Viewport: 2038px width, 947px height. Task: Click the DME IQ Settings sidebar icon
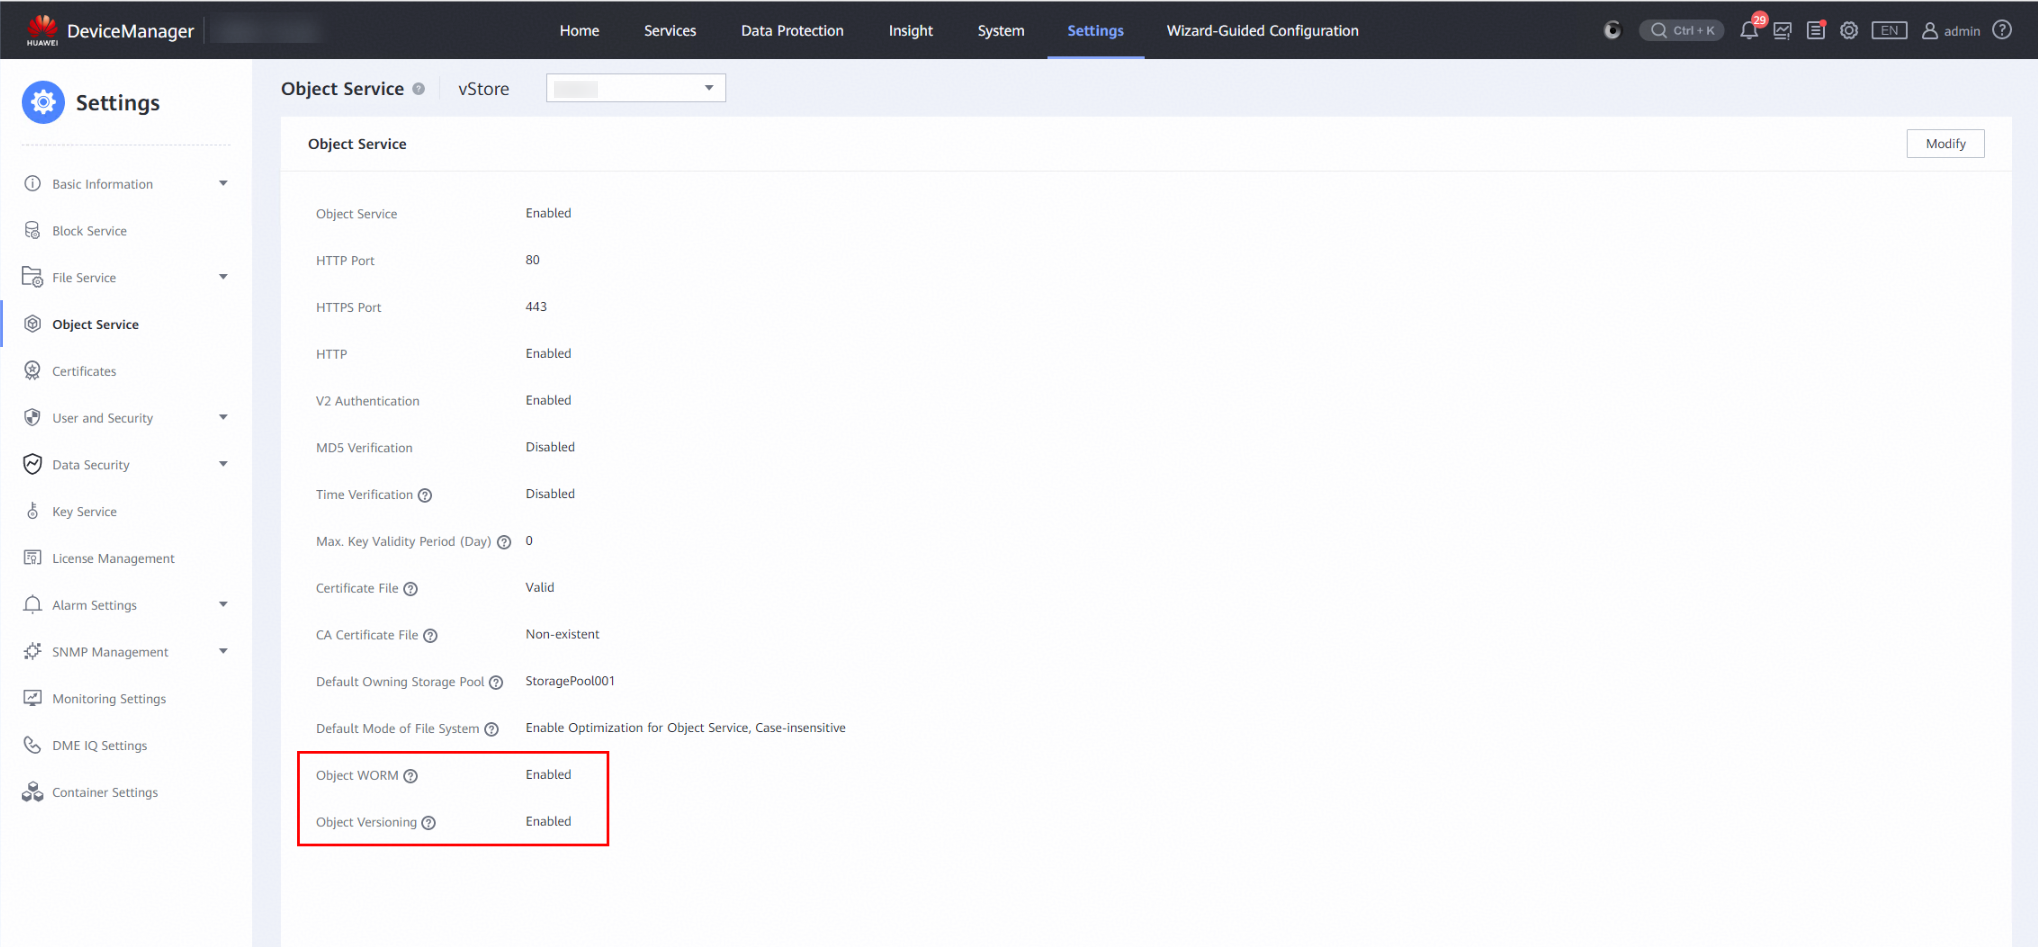point(32,745)
